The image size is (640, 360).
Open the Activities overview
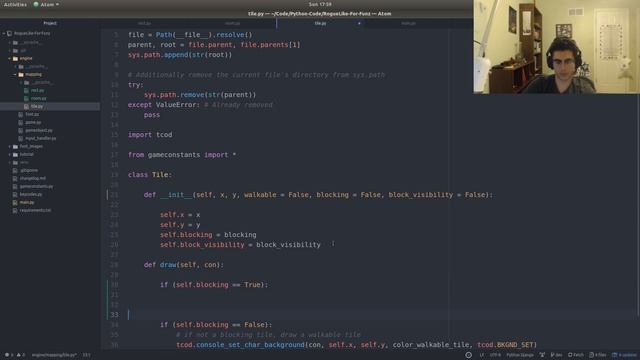tap(15, 4)
